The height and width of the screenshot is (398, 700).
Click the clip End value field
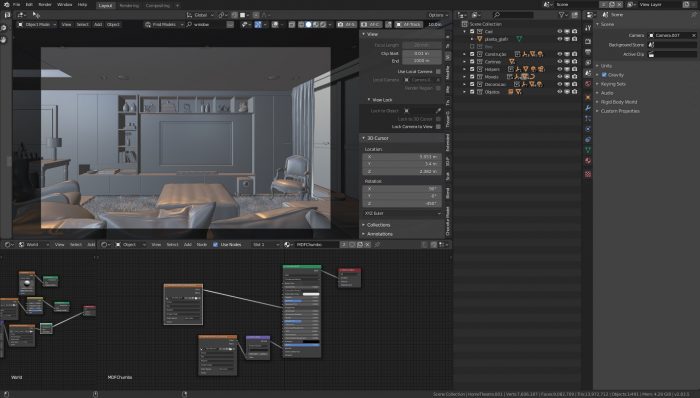click(421, 60)
